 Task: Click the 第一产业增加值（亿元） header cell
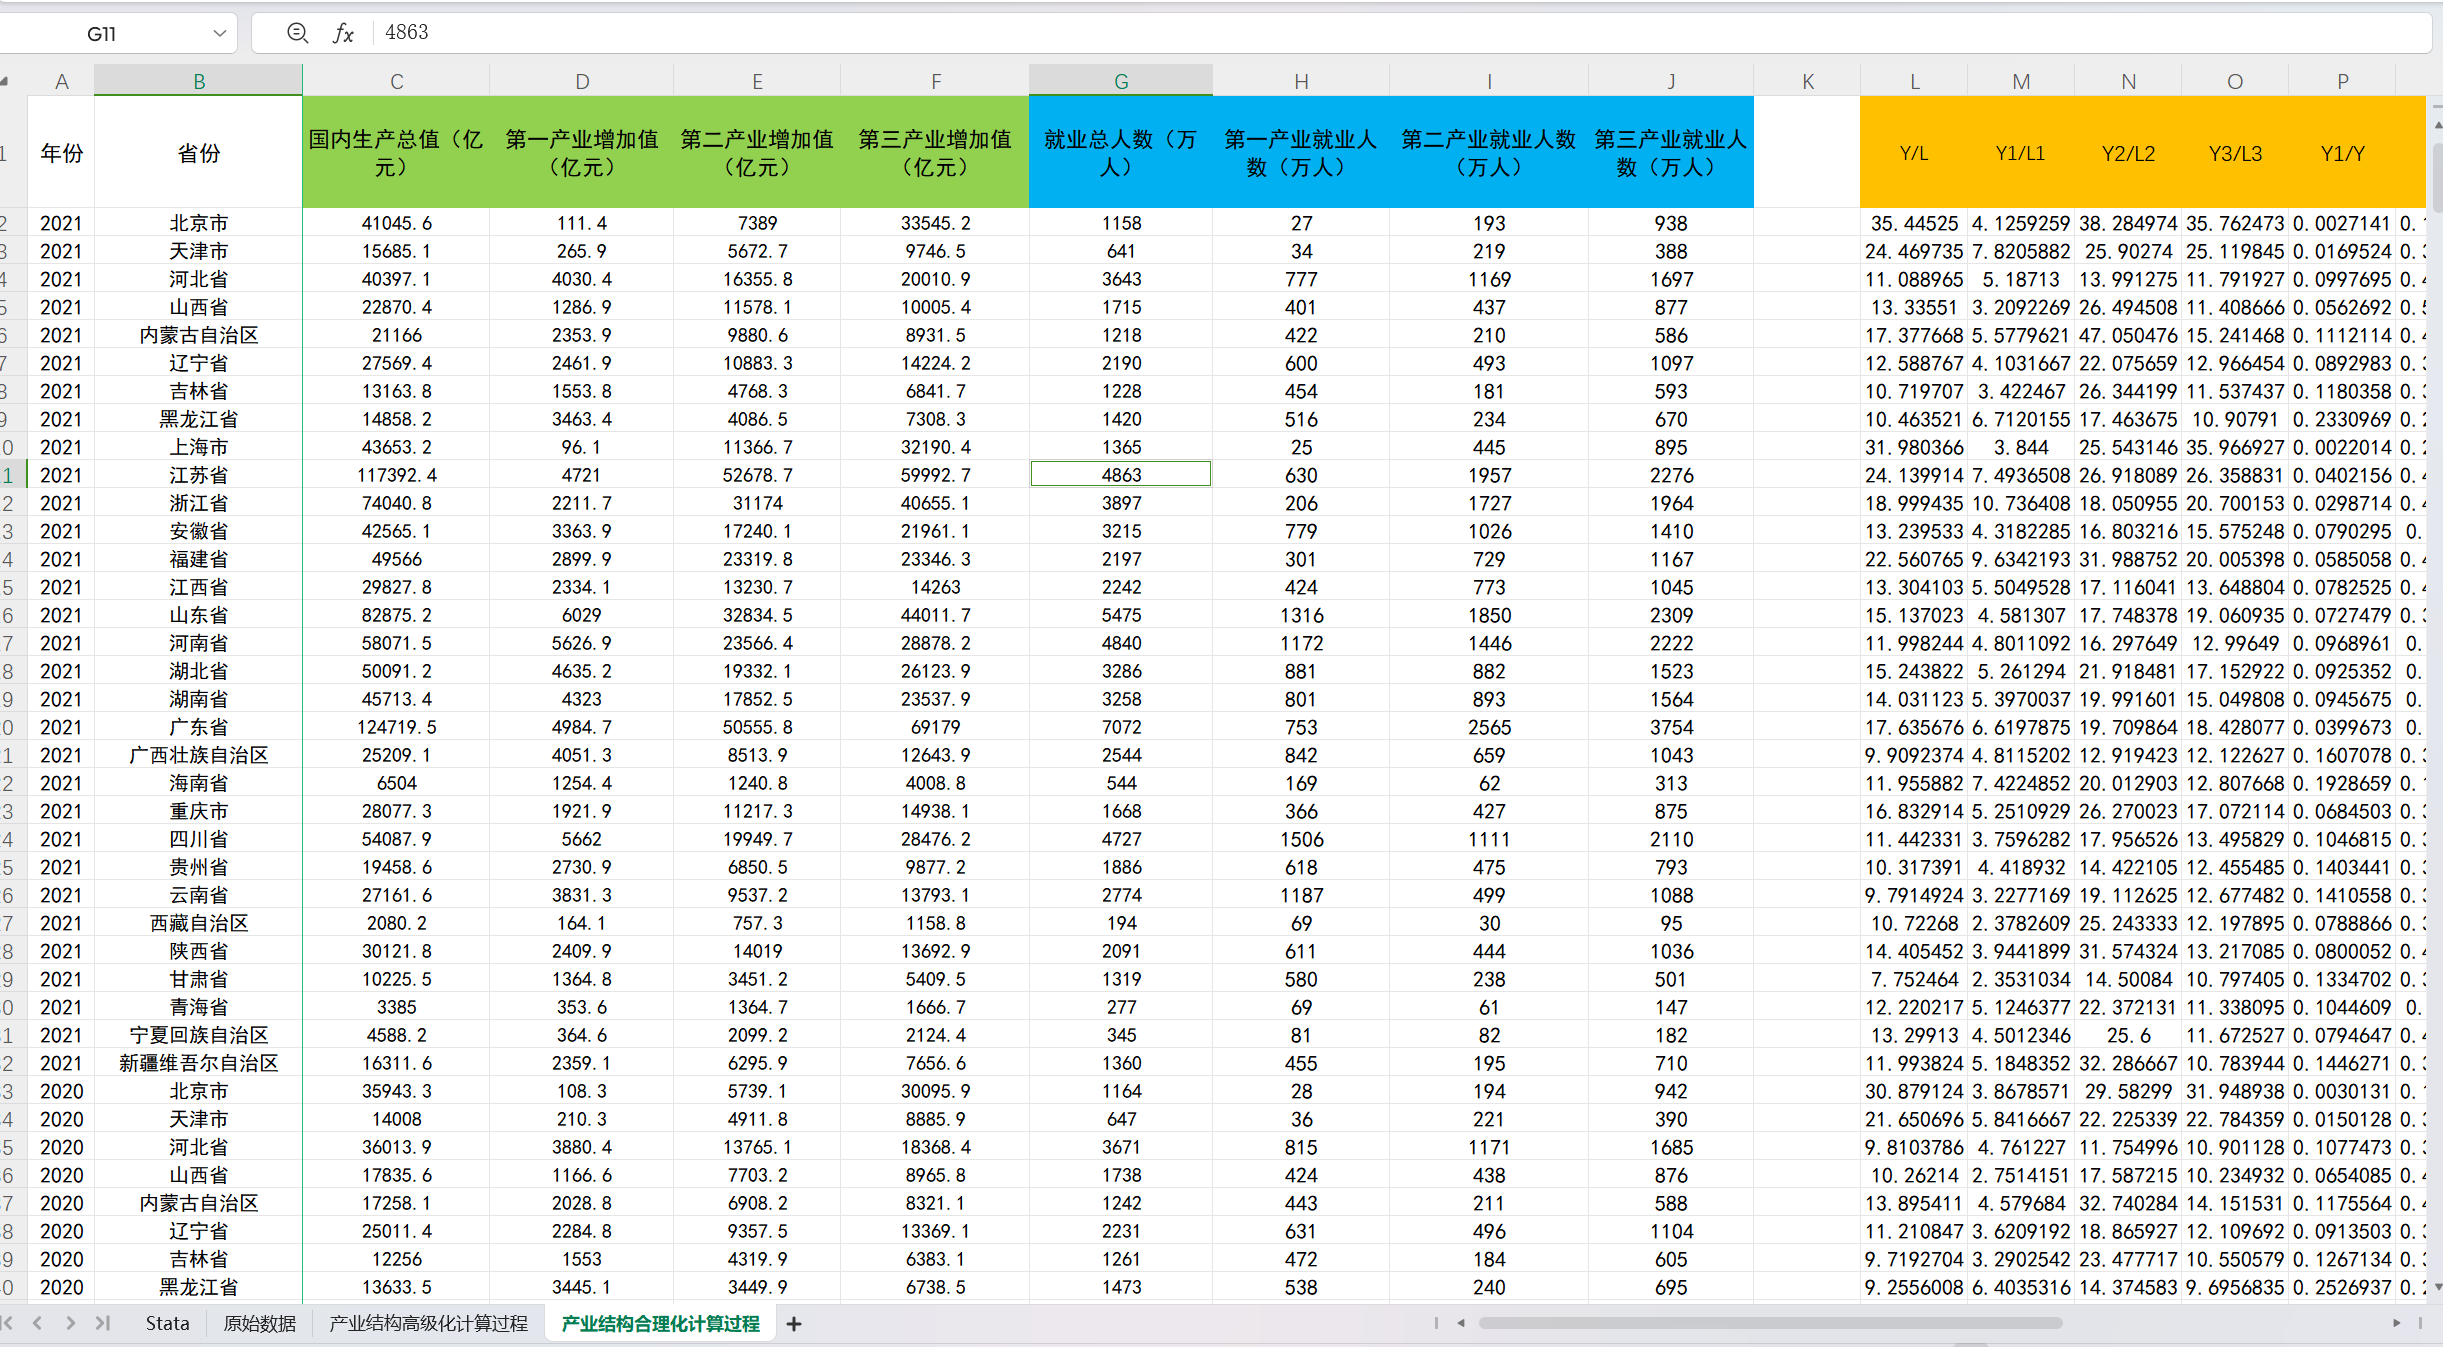tap(582, 153)
